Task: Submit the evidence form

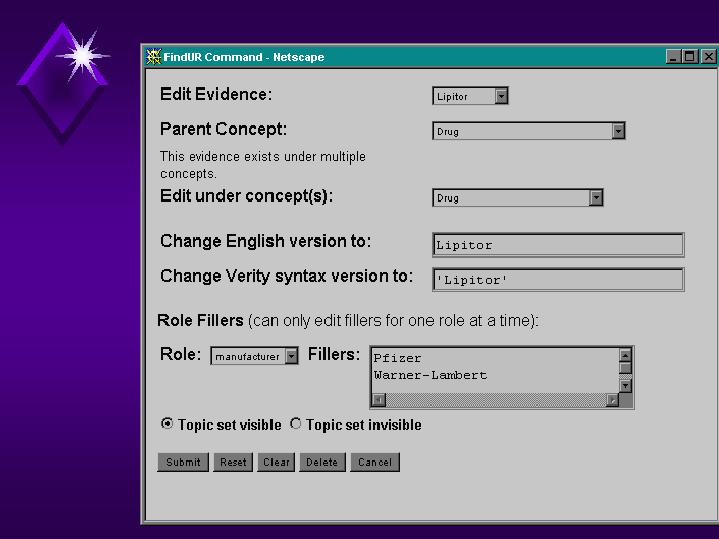Action: coord(183,462)
